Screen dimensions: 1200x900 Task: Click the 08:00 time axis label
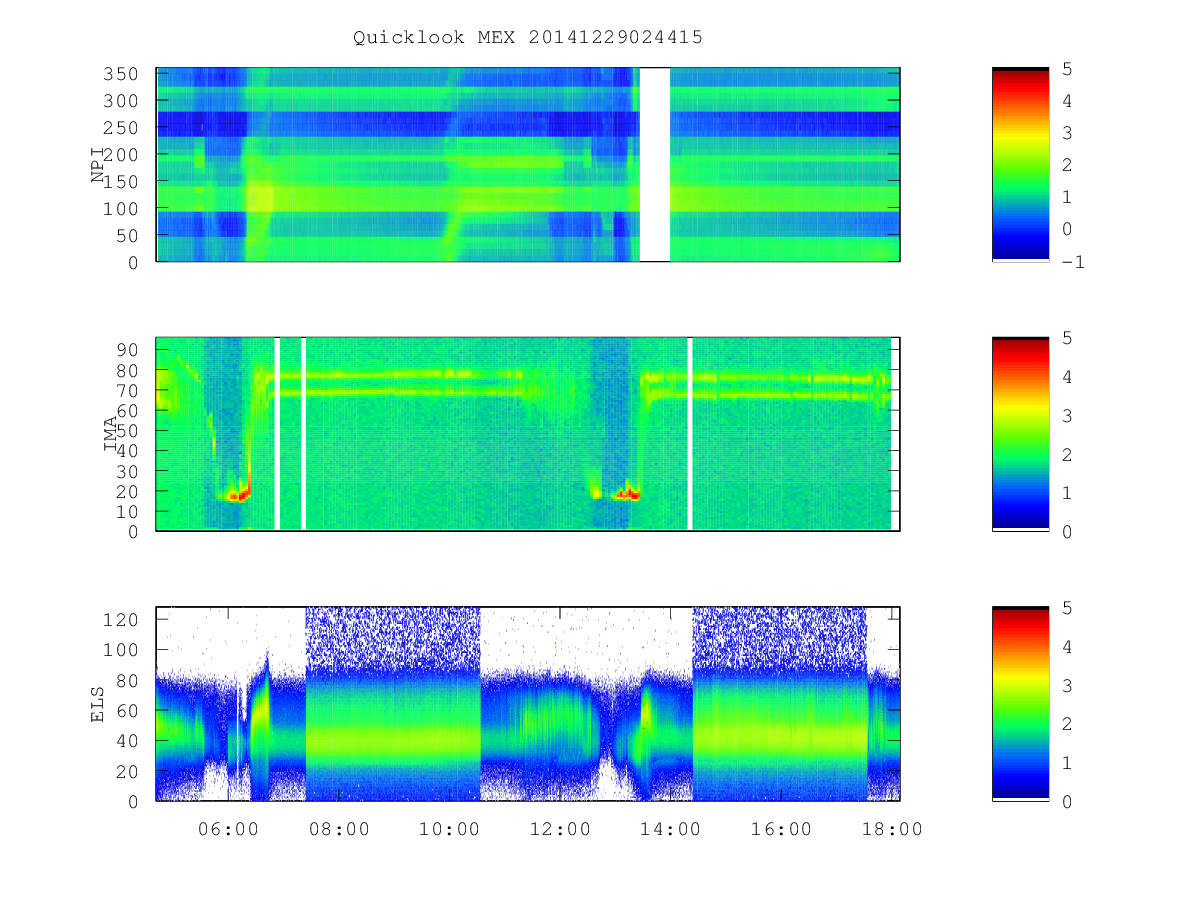(340, 829)
